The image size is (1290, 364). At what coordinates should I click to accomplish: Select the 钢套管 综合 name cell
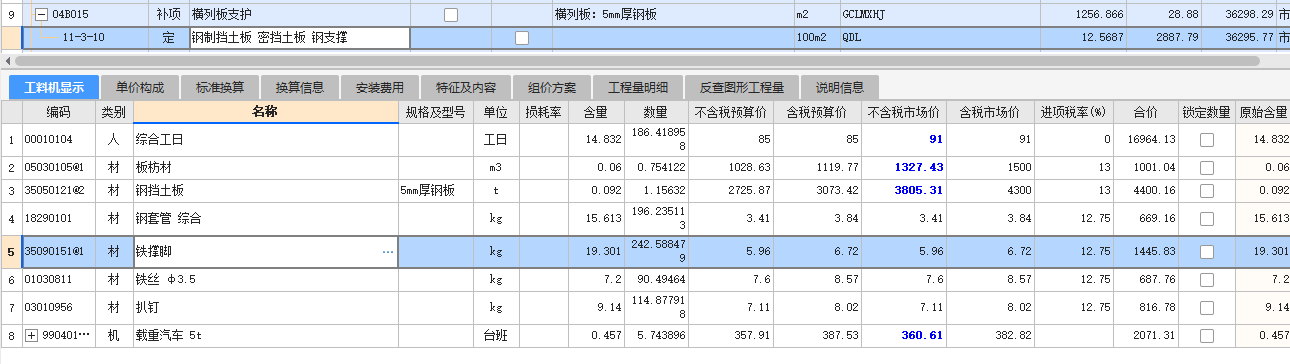[x=265, y=218]
